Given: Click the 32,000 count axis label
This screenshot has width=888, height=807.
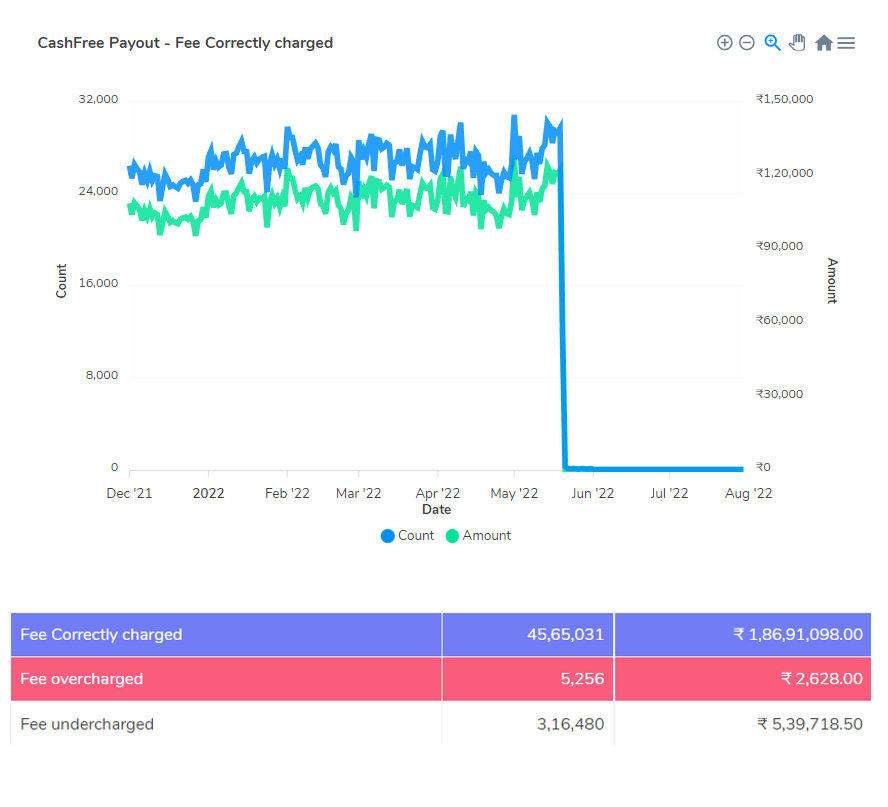Looking at the screenshot, I should [x=99, y=100].
